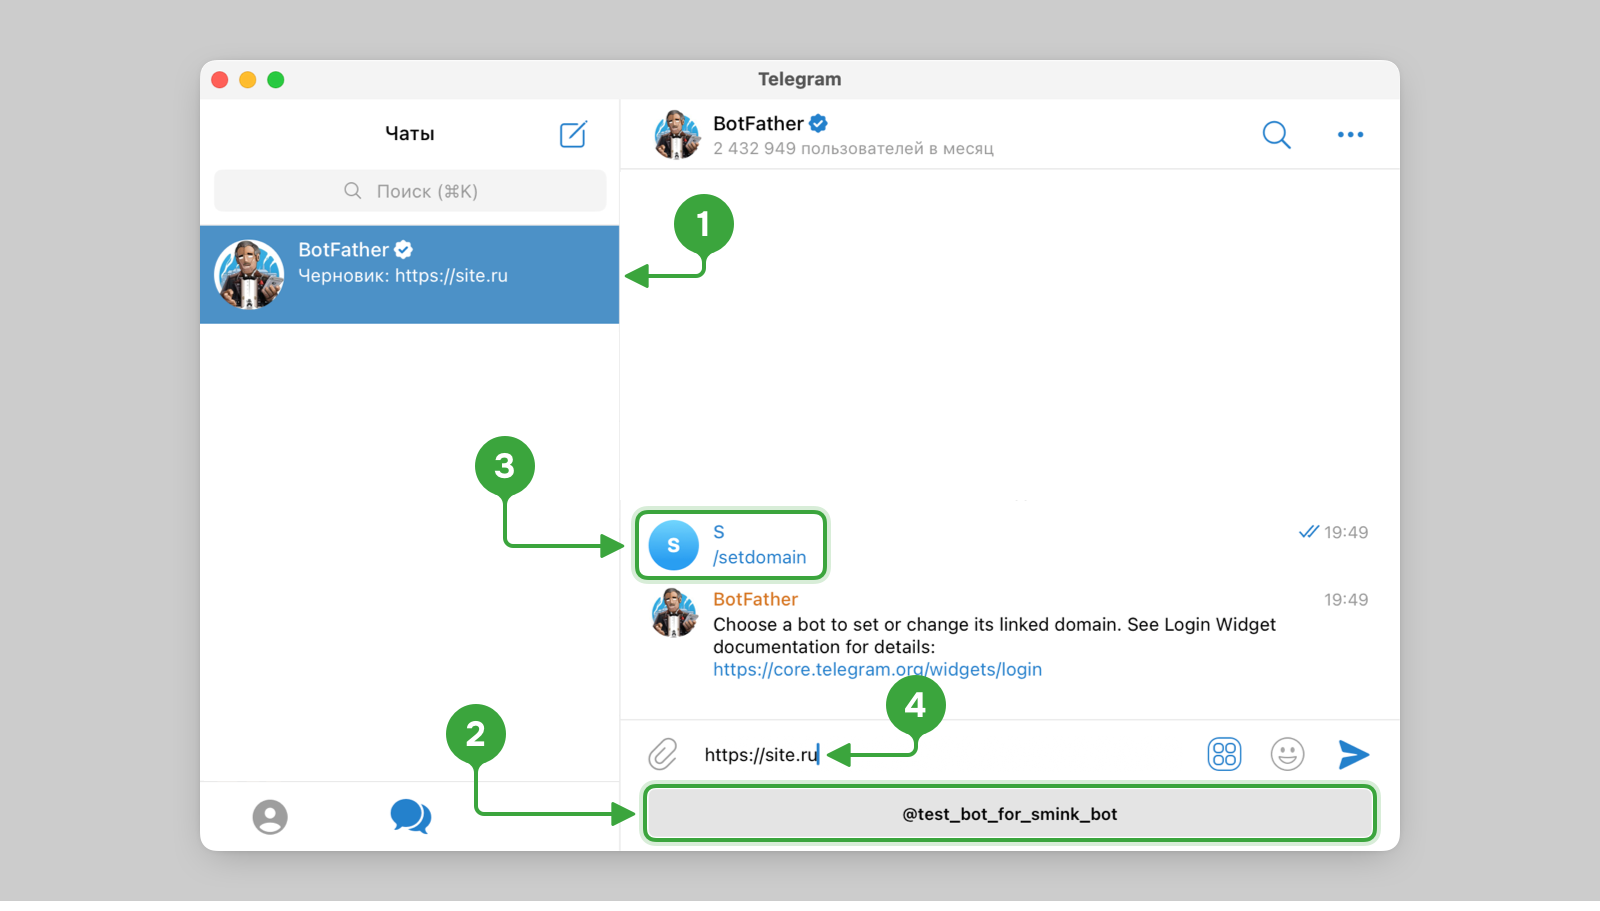Image resolution: width=1600 pixels, height=911 pixels.
Task: Switch to the Chats tab icon
Action: click(410, 817)
